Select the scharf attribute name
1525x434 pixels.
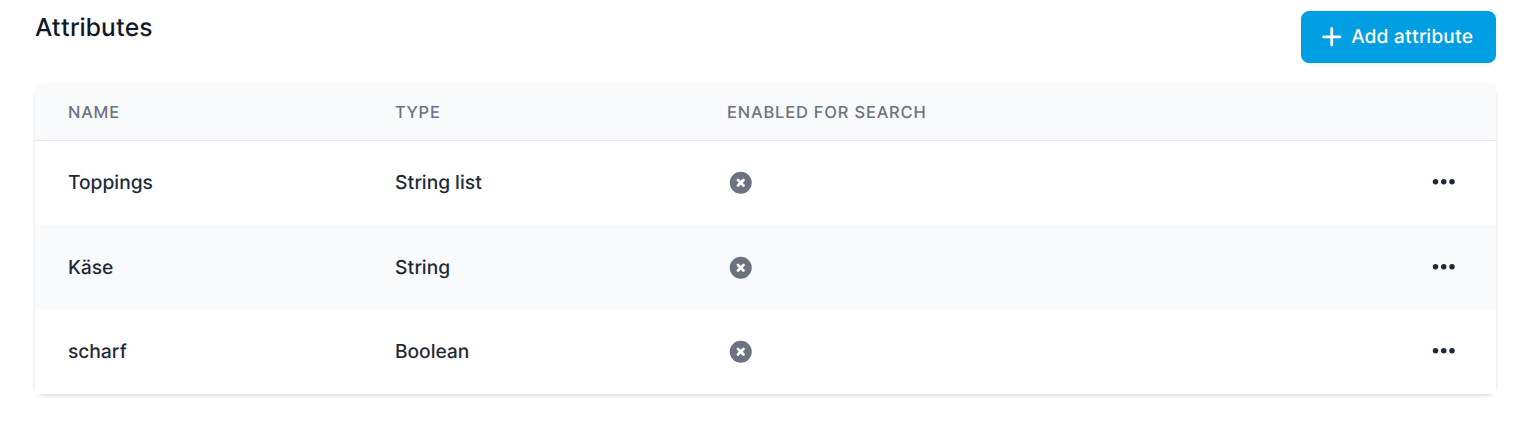pyautogui.click(x=97, y=352)
